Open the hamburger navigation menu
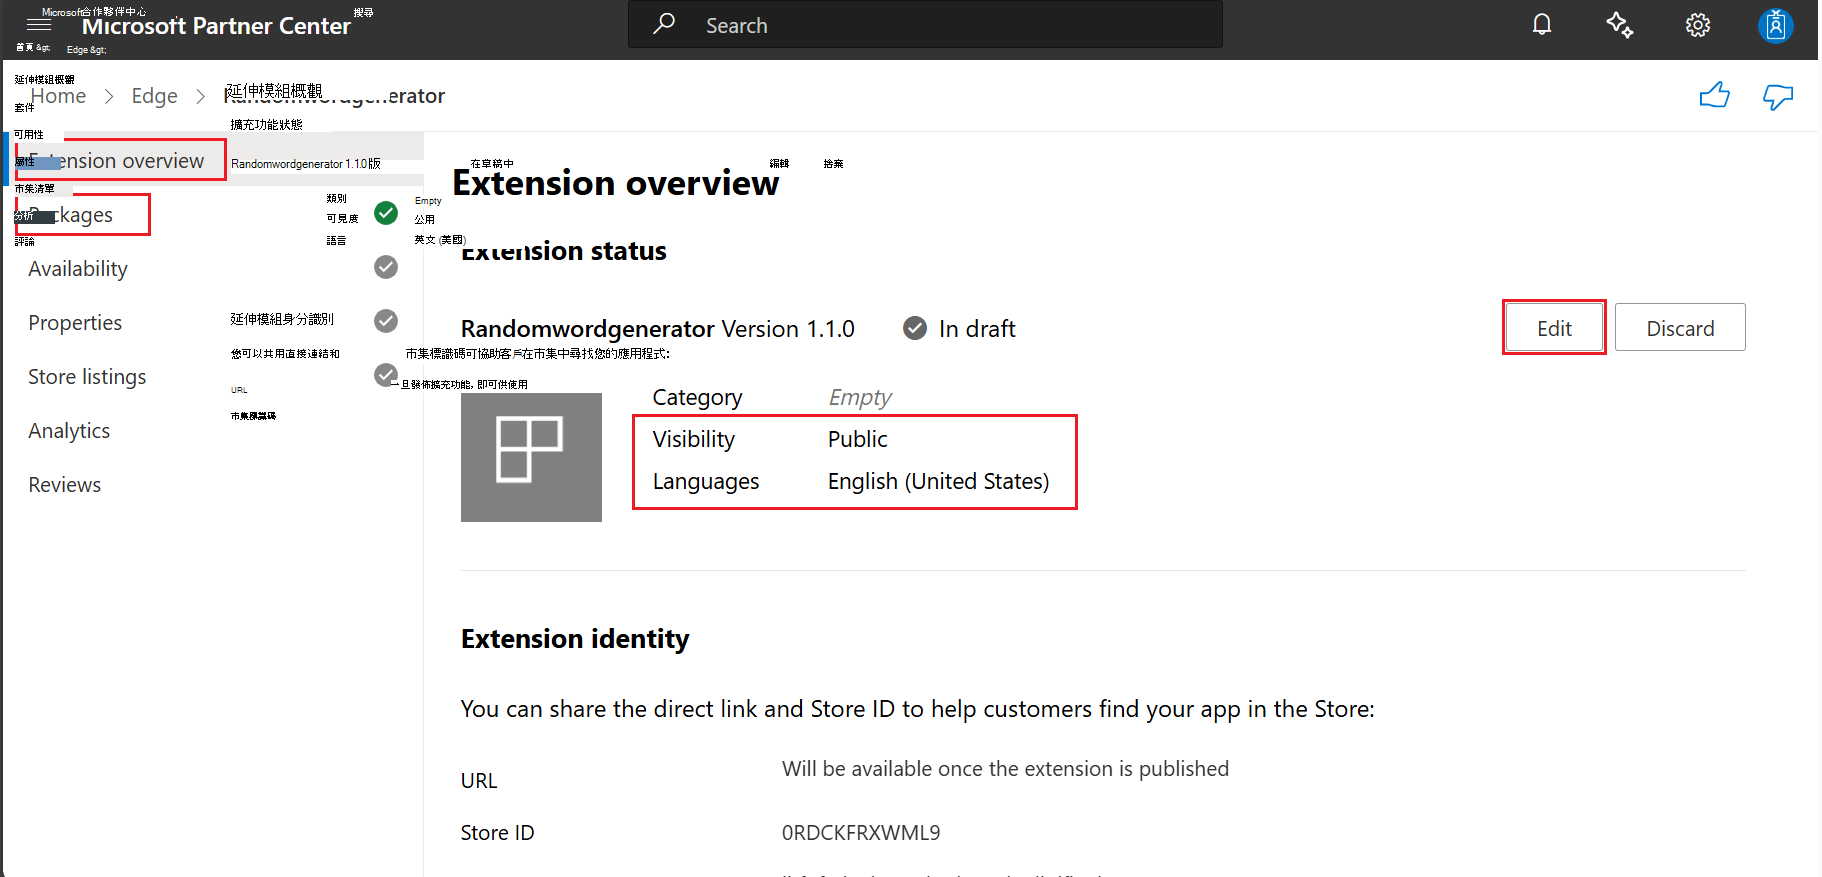Image resolution: width=1822 pixels, height=877 pixels. pos(39,24)
